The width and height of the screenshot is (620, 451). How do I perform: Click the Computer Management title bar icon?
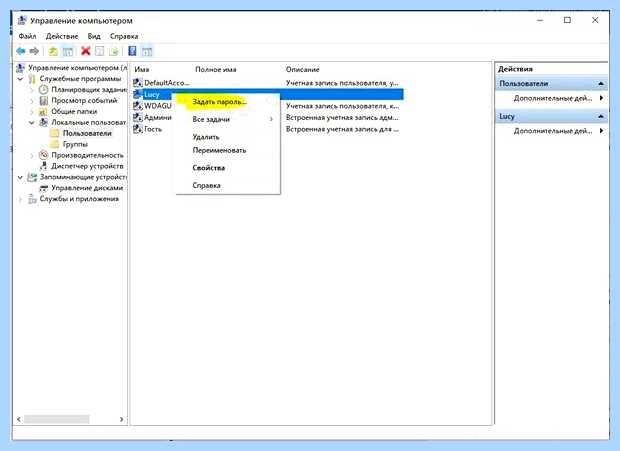click(x=22, y=20)
